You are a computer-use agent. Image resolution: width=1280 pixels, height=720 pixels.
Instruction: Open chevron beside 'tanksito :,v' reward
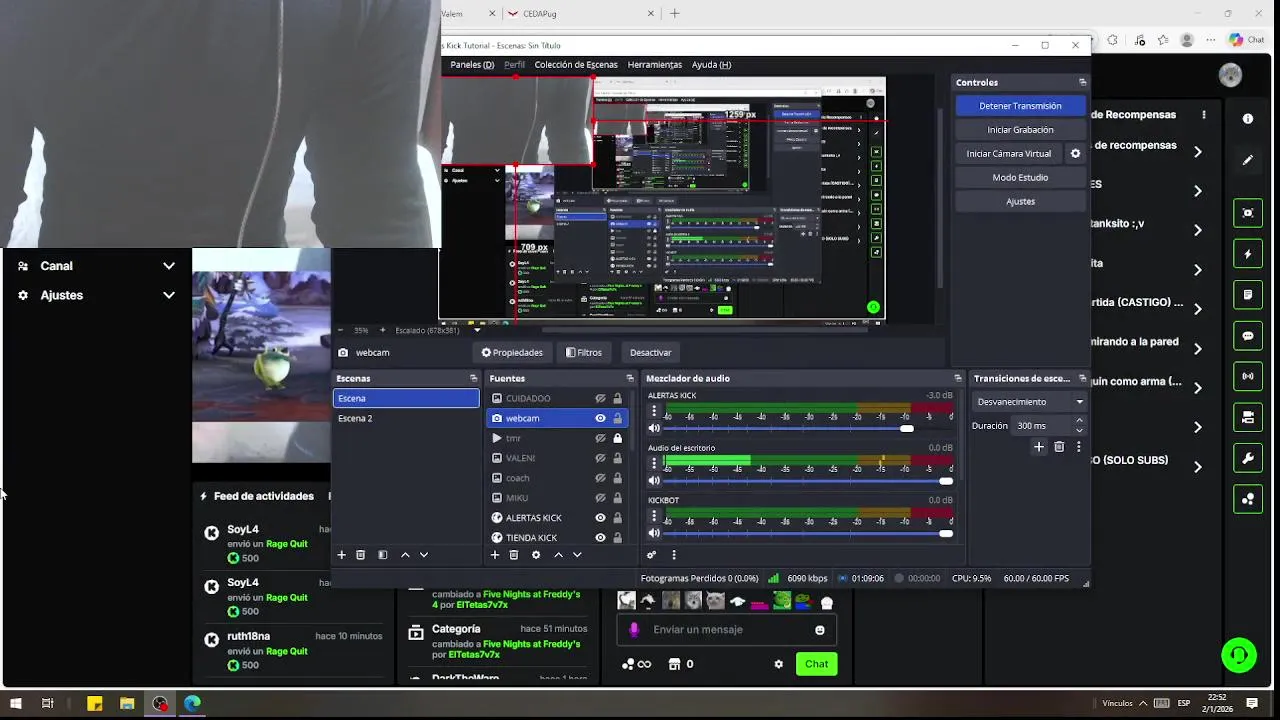click(1197, 230)
